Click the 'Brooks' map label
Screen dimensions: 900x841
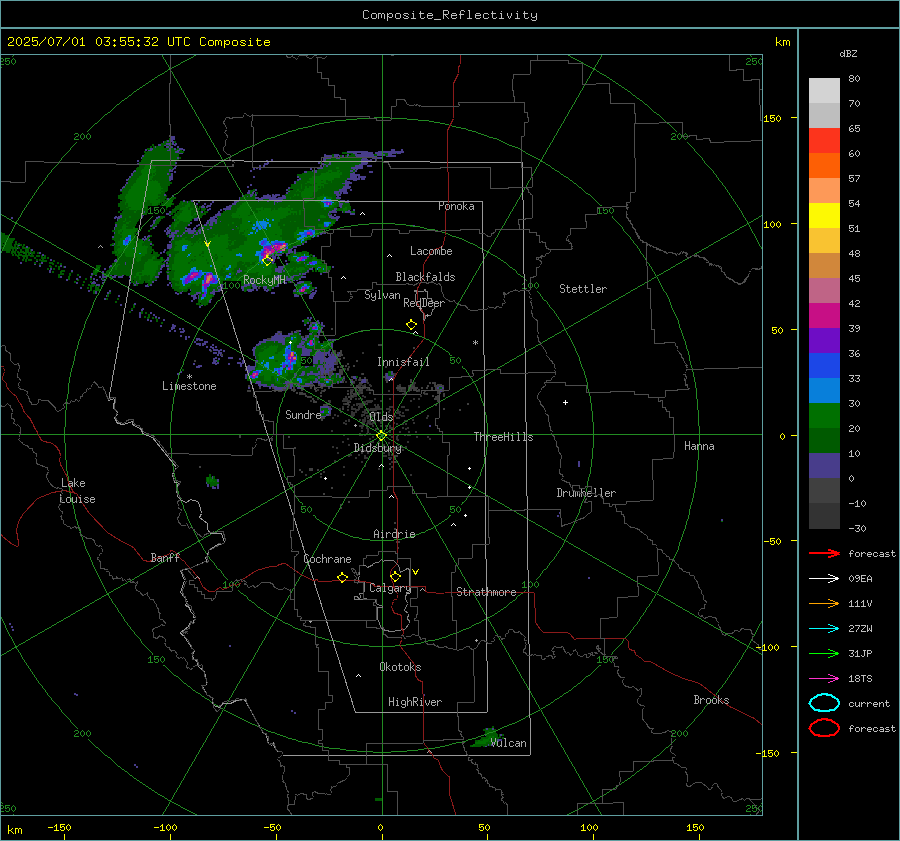(x=711, y=700)
